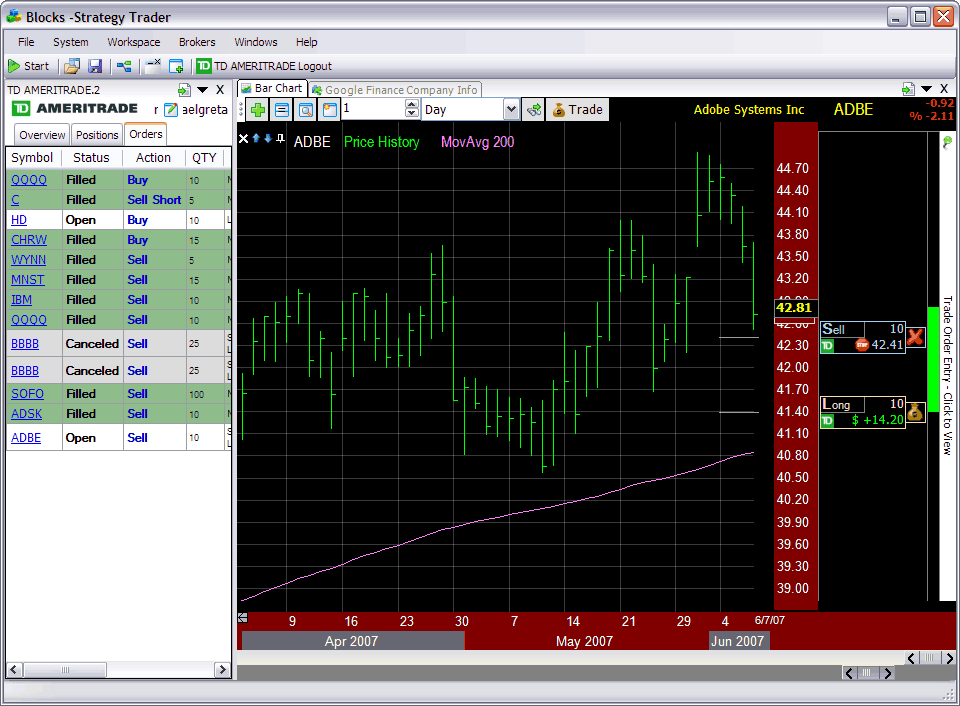The image size is (960, 706).
Task: Click the bar interval number input field
Action: (372, 109)
